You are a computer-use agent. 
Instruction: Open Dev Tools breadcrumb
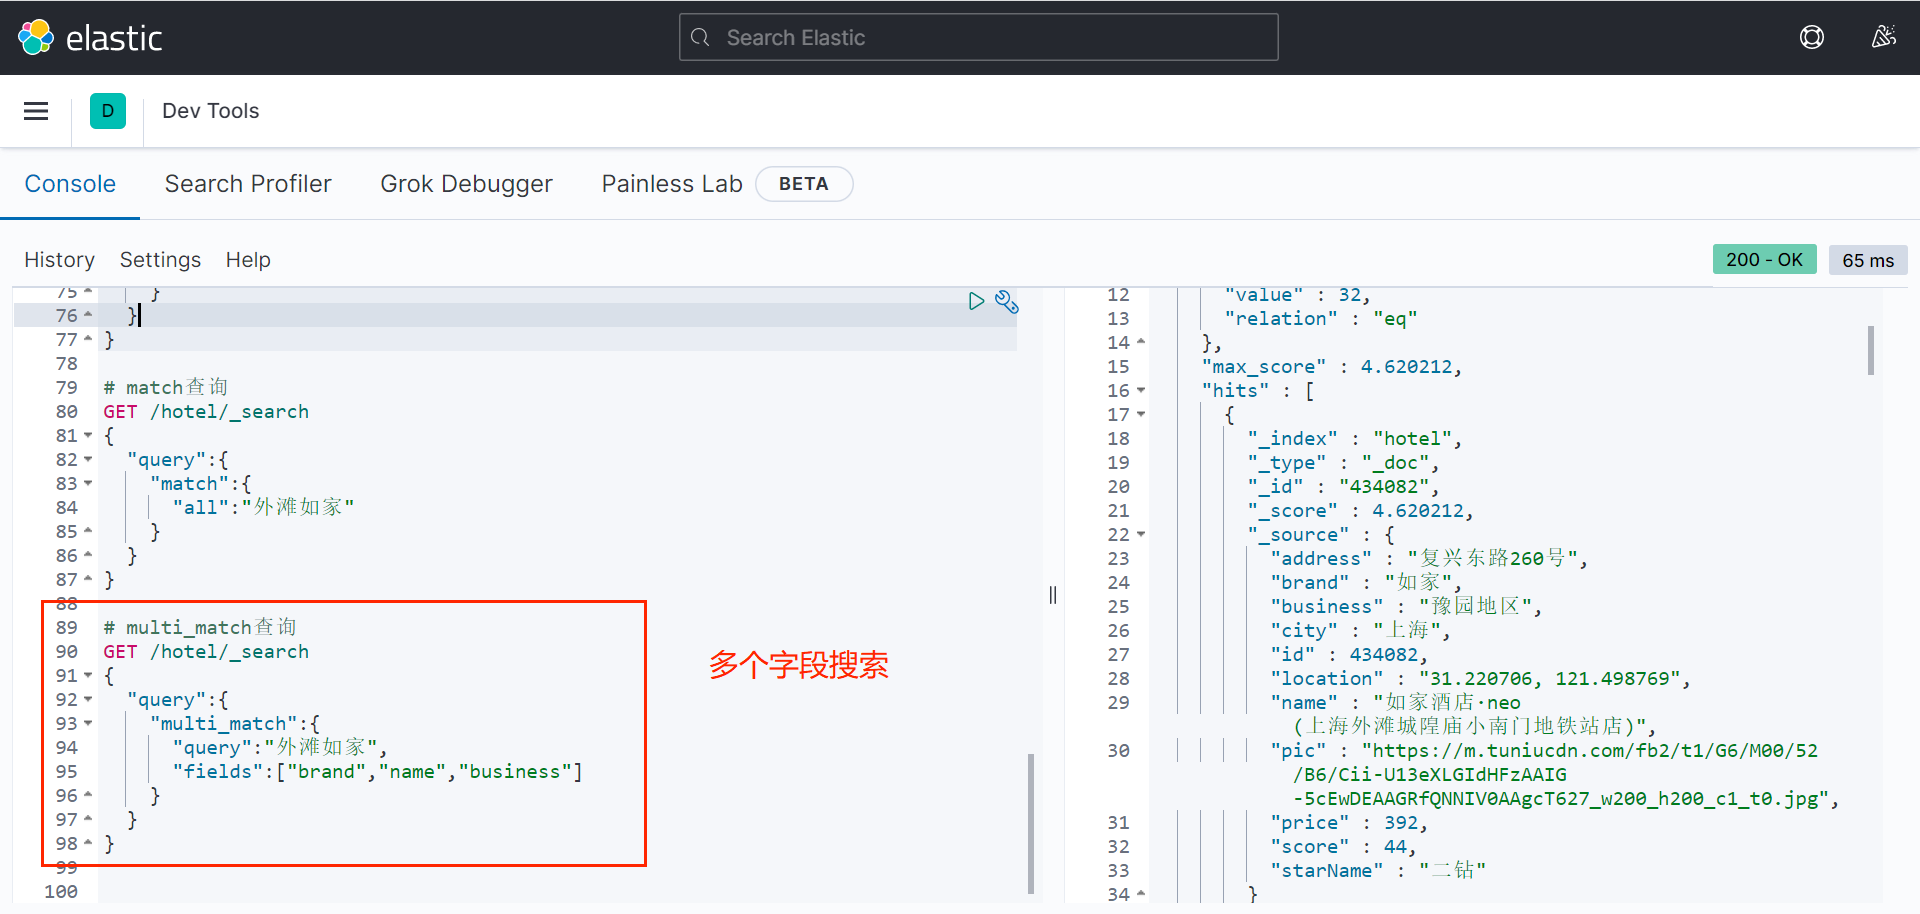[x=210, y=111]
